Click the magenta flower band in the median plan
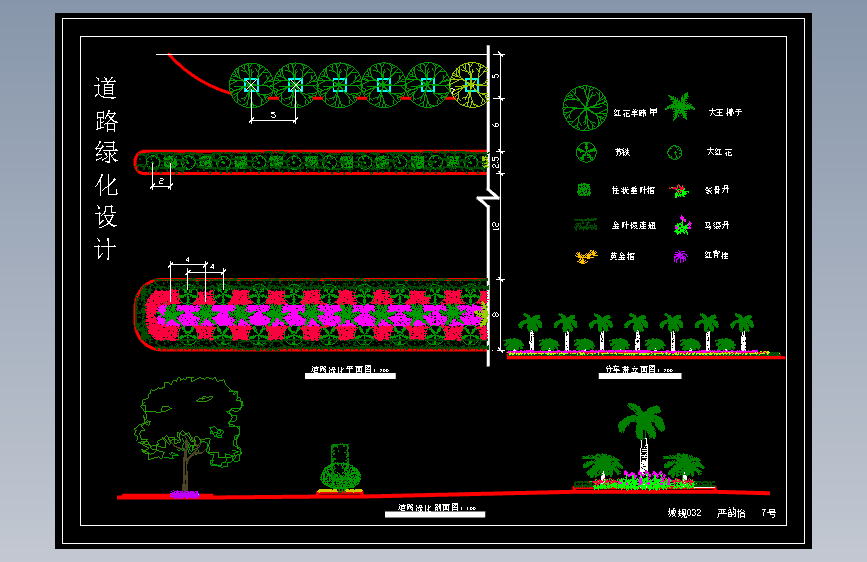This screenshot has width=867, height=562. tap(321, 315)
